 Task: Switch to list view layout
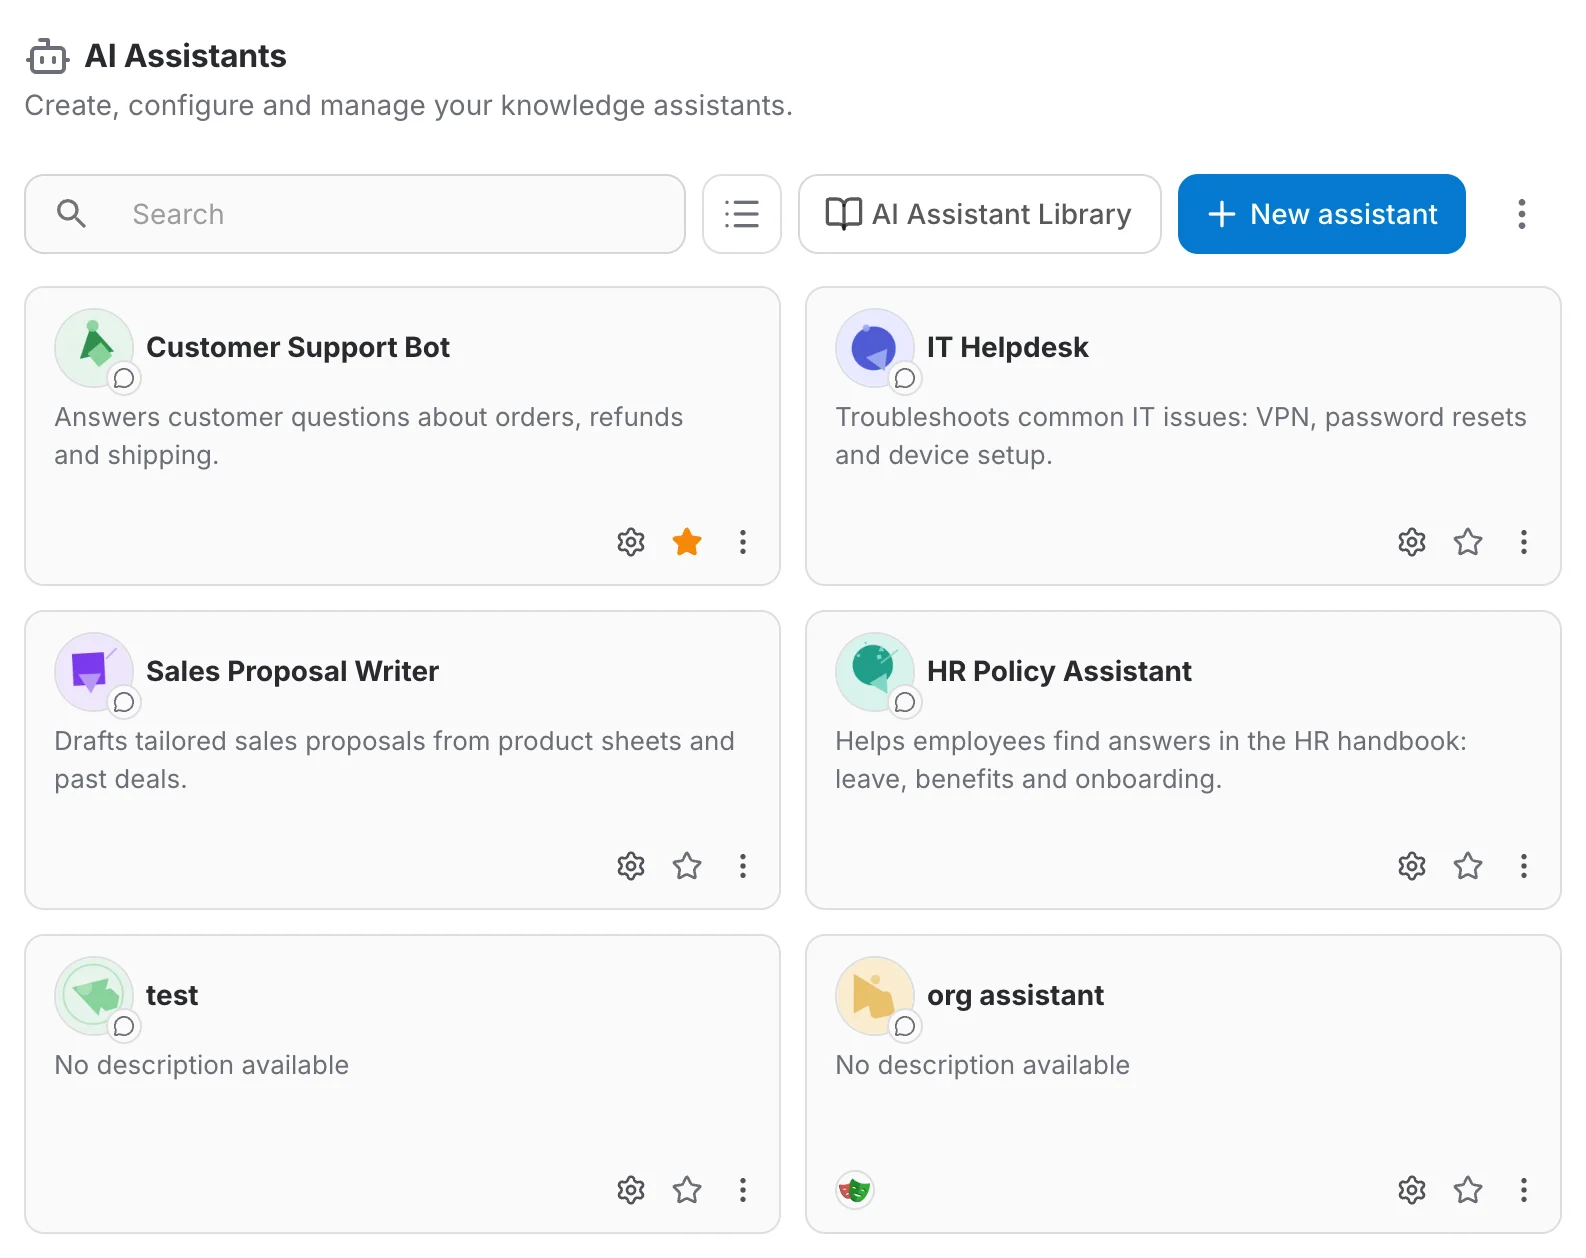pos(742,214)
